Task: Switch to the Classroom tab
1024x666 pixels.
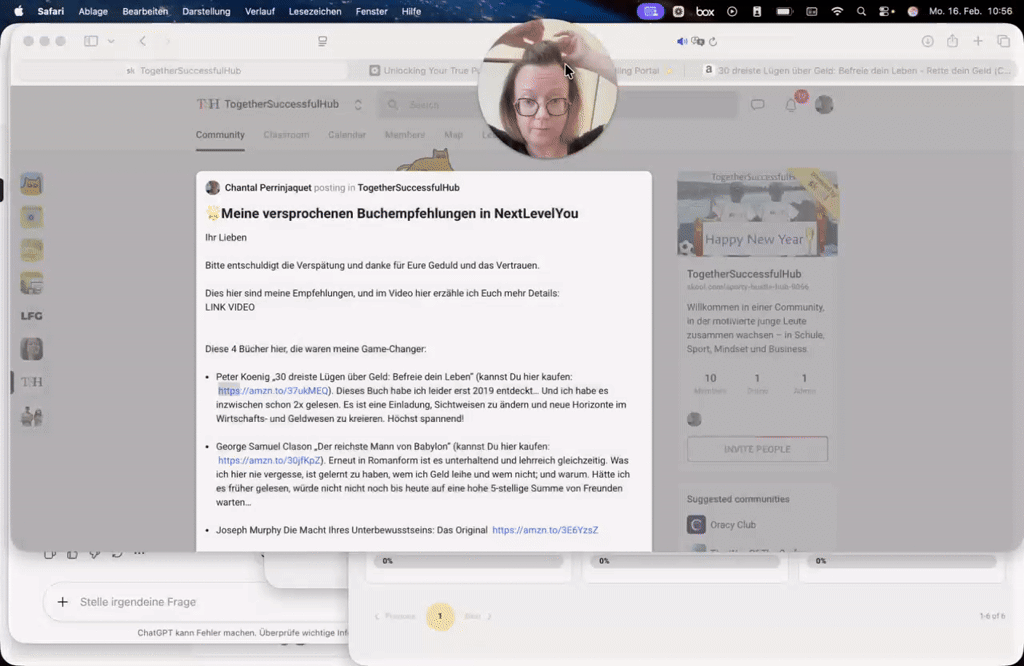Action: pyautogui.click(x=284, y=134)
